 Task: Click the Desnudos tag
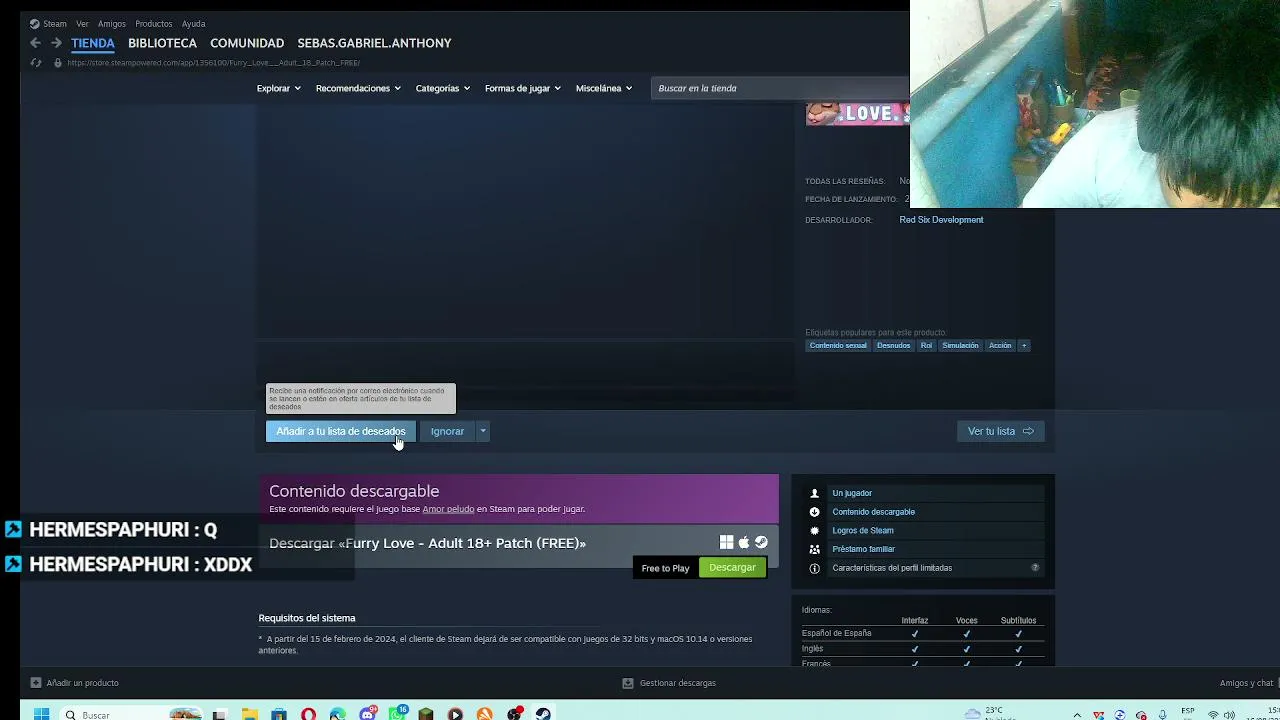(893, 346)
